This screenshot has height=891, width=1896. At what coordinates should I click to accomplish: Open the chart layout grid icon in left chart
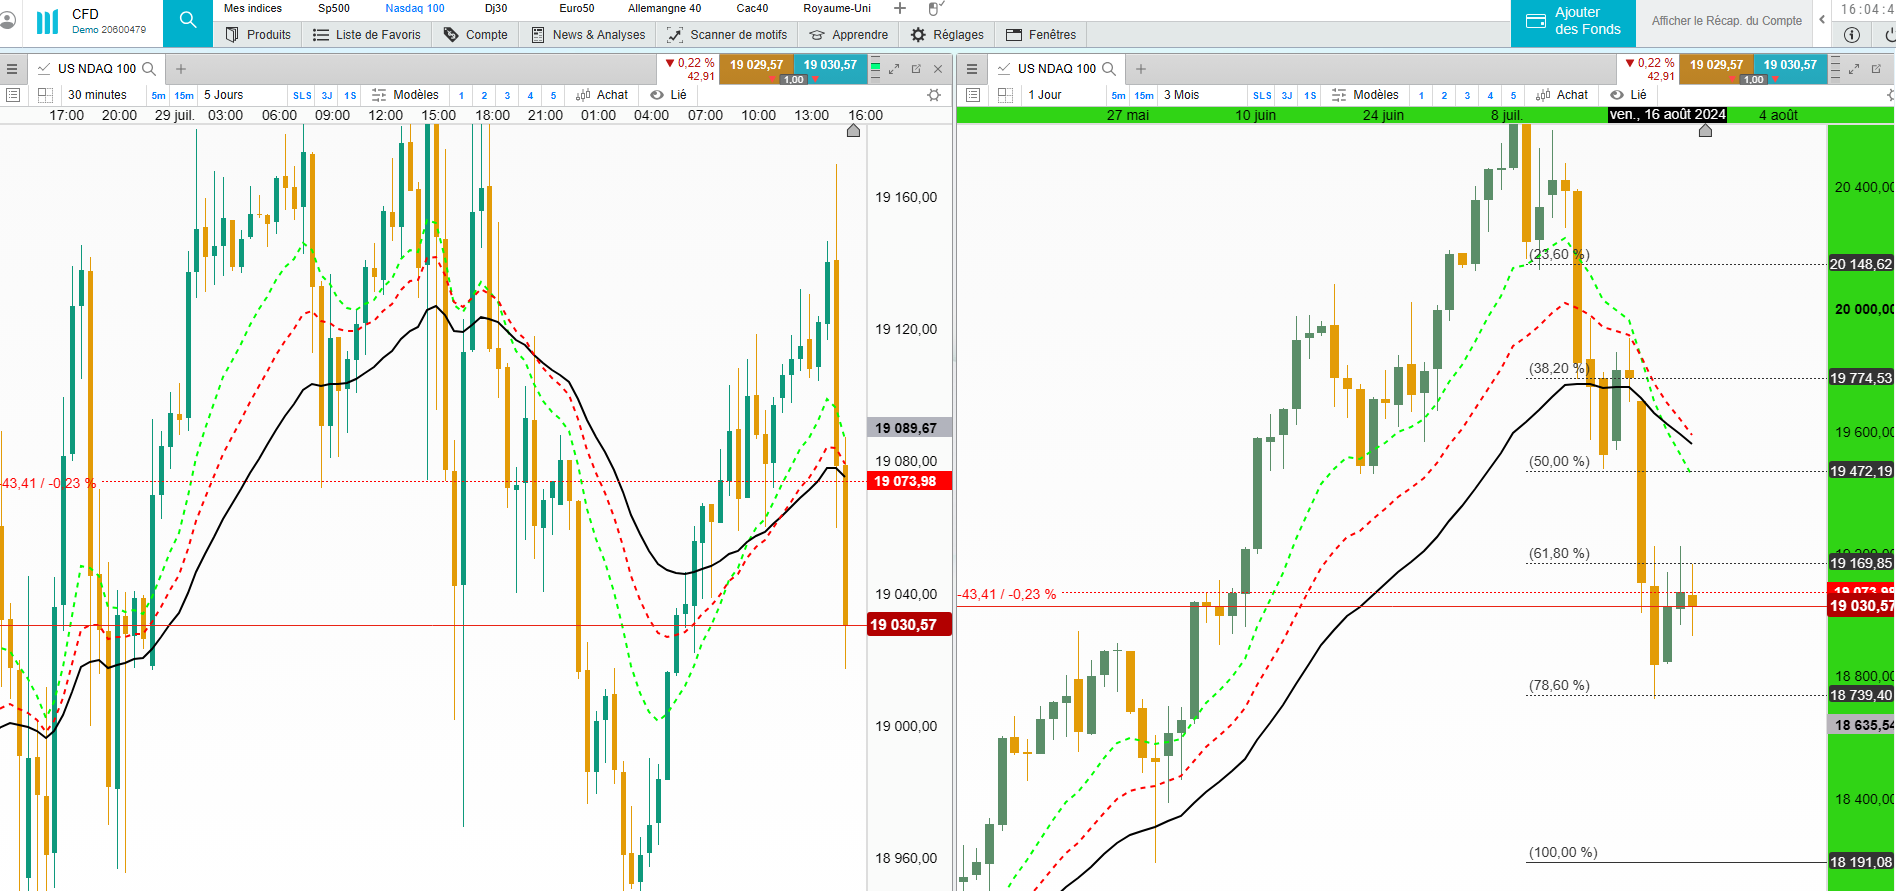click(45, 95)
